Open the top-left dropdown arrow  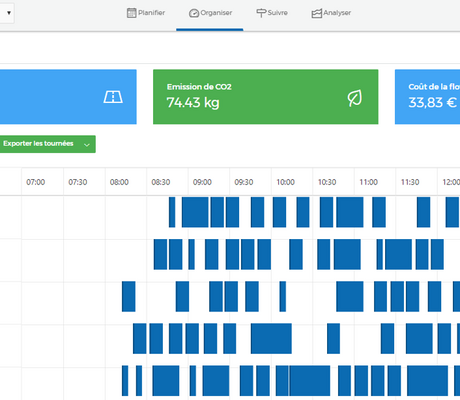pyautogui.click(x=9, y=13)
